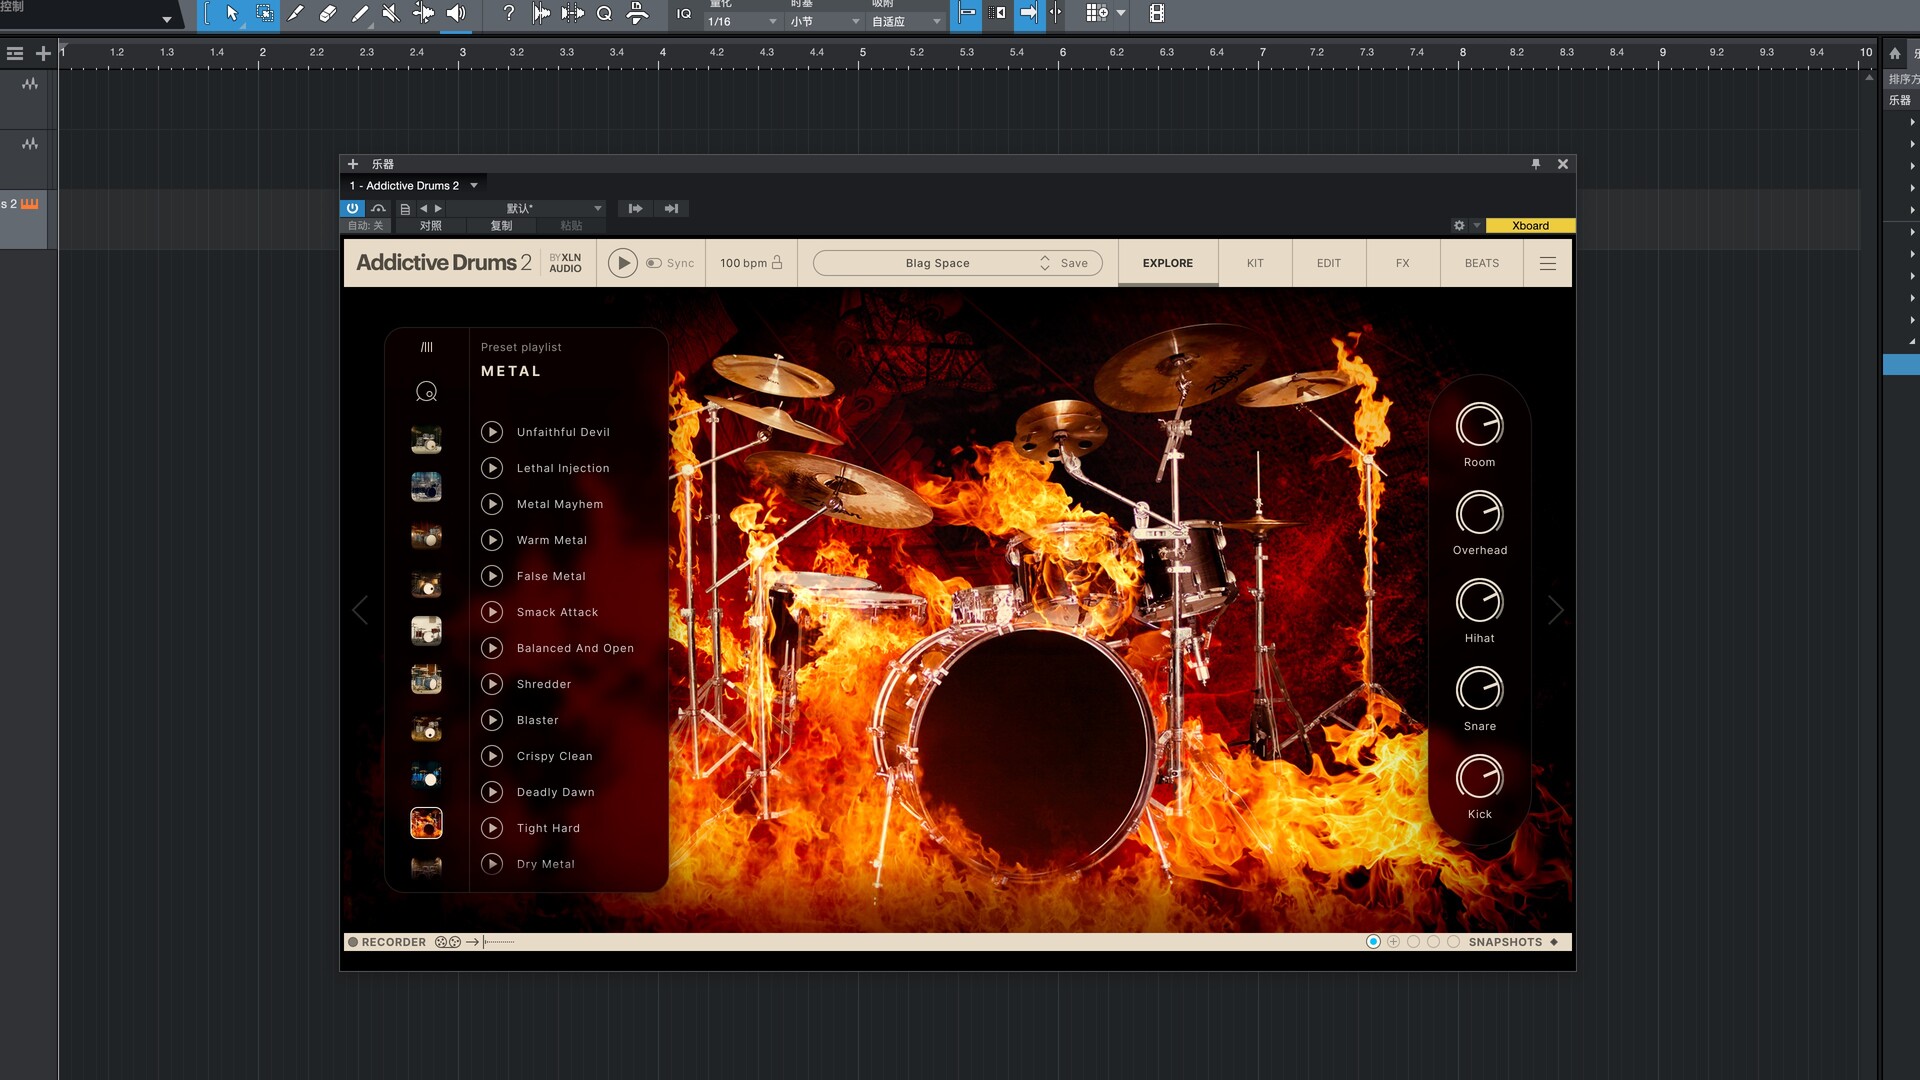The height and width of the screenshot is (1080, 1920).
Task: Go to the next preset page arrow
Action: [x=1555, y=610]
